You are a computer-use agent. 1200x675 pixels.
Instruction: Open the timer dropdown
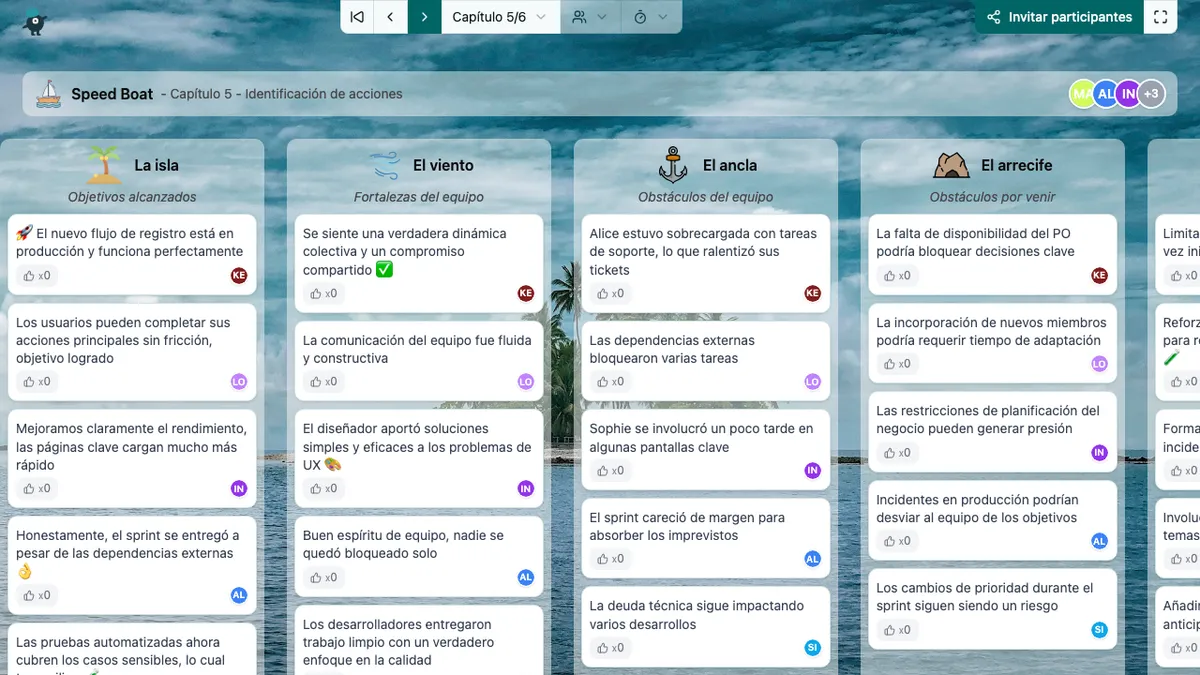click(x=650, y=17)
